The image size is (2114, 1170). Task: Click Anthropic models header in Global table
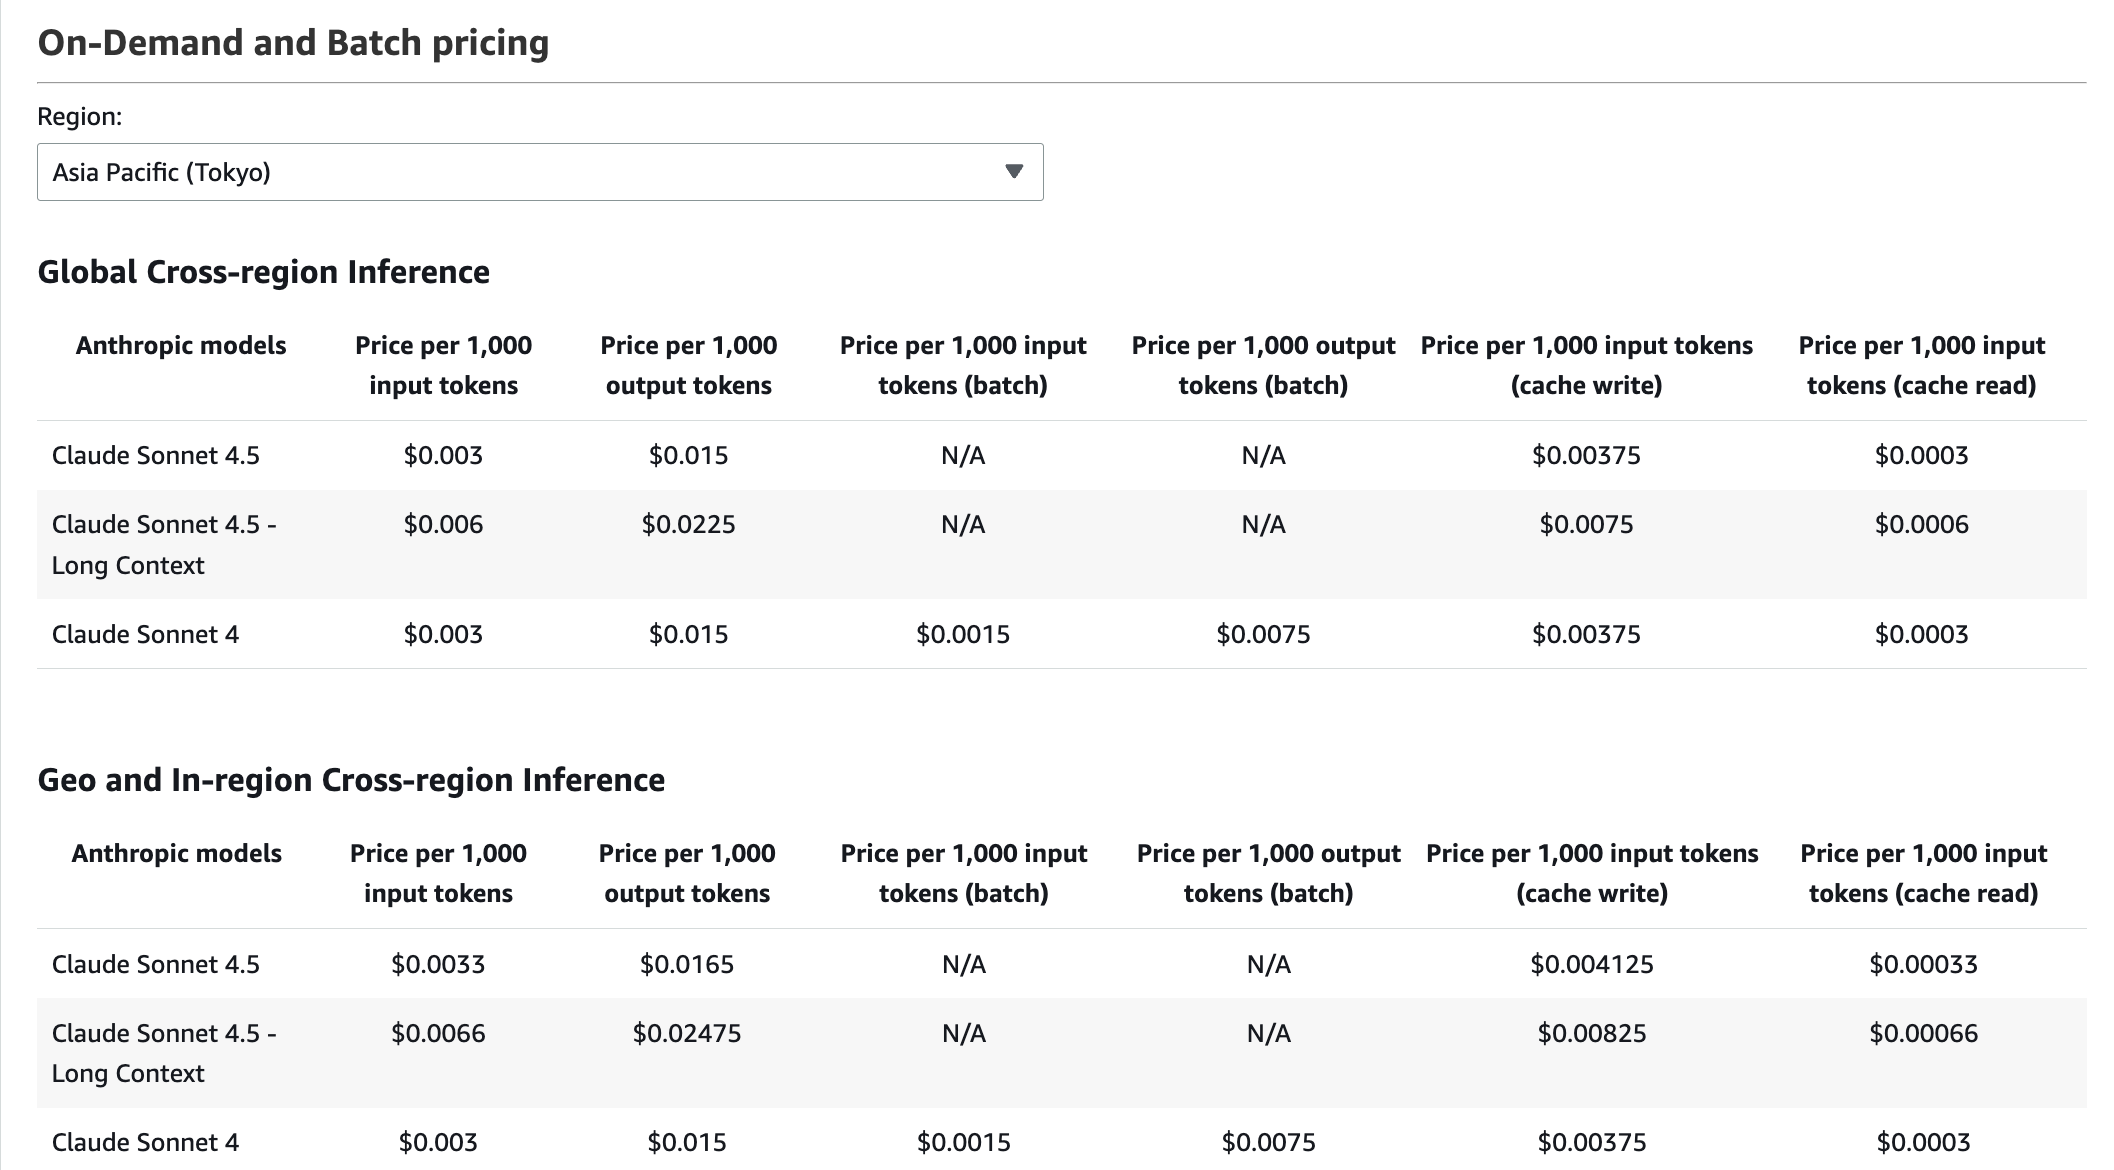[x=181, y=345]
